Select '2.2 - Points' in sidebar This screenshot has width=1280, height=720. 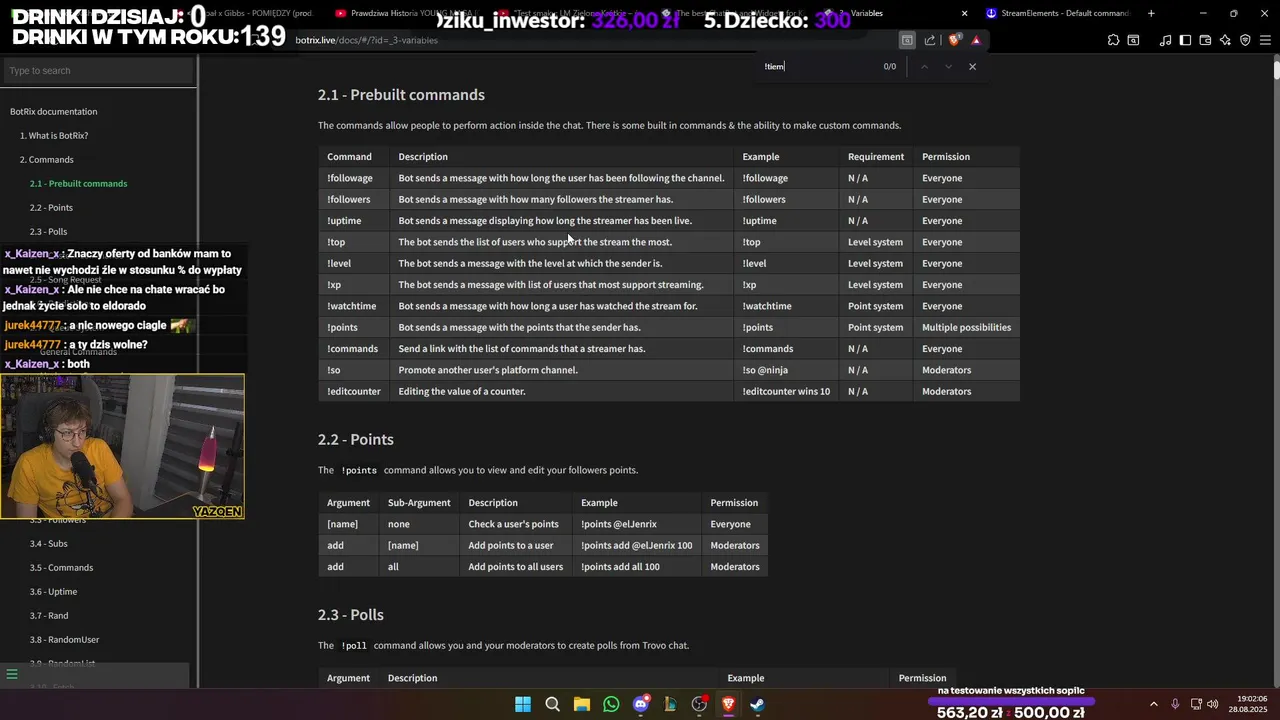coord(51,207)
